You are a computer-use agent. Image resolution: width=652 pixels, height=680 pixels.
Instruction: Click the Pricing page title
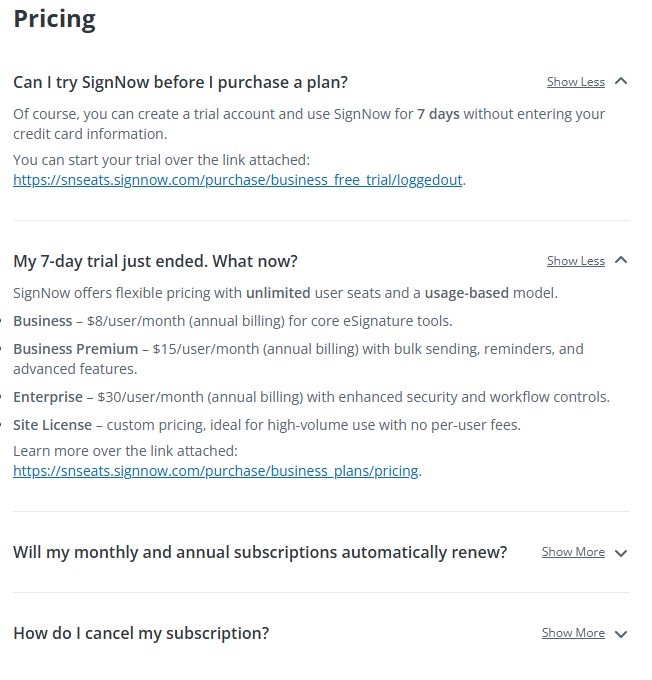click(x=54, y=20)
